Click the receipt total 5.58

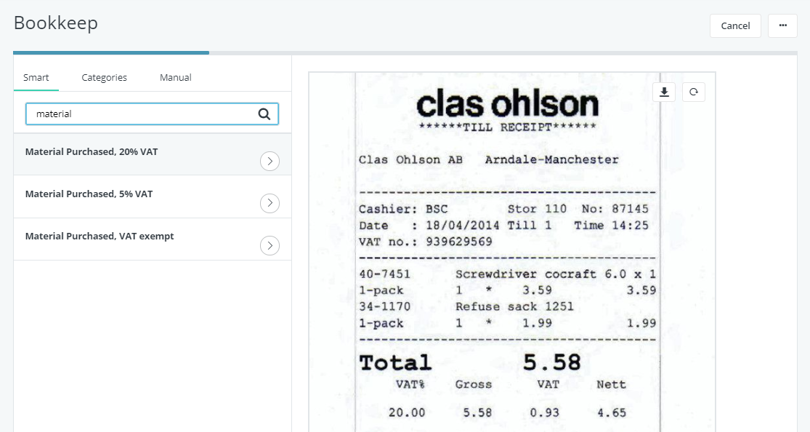552,362
